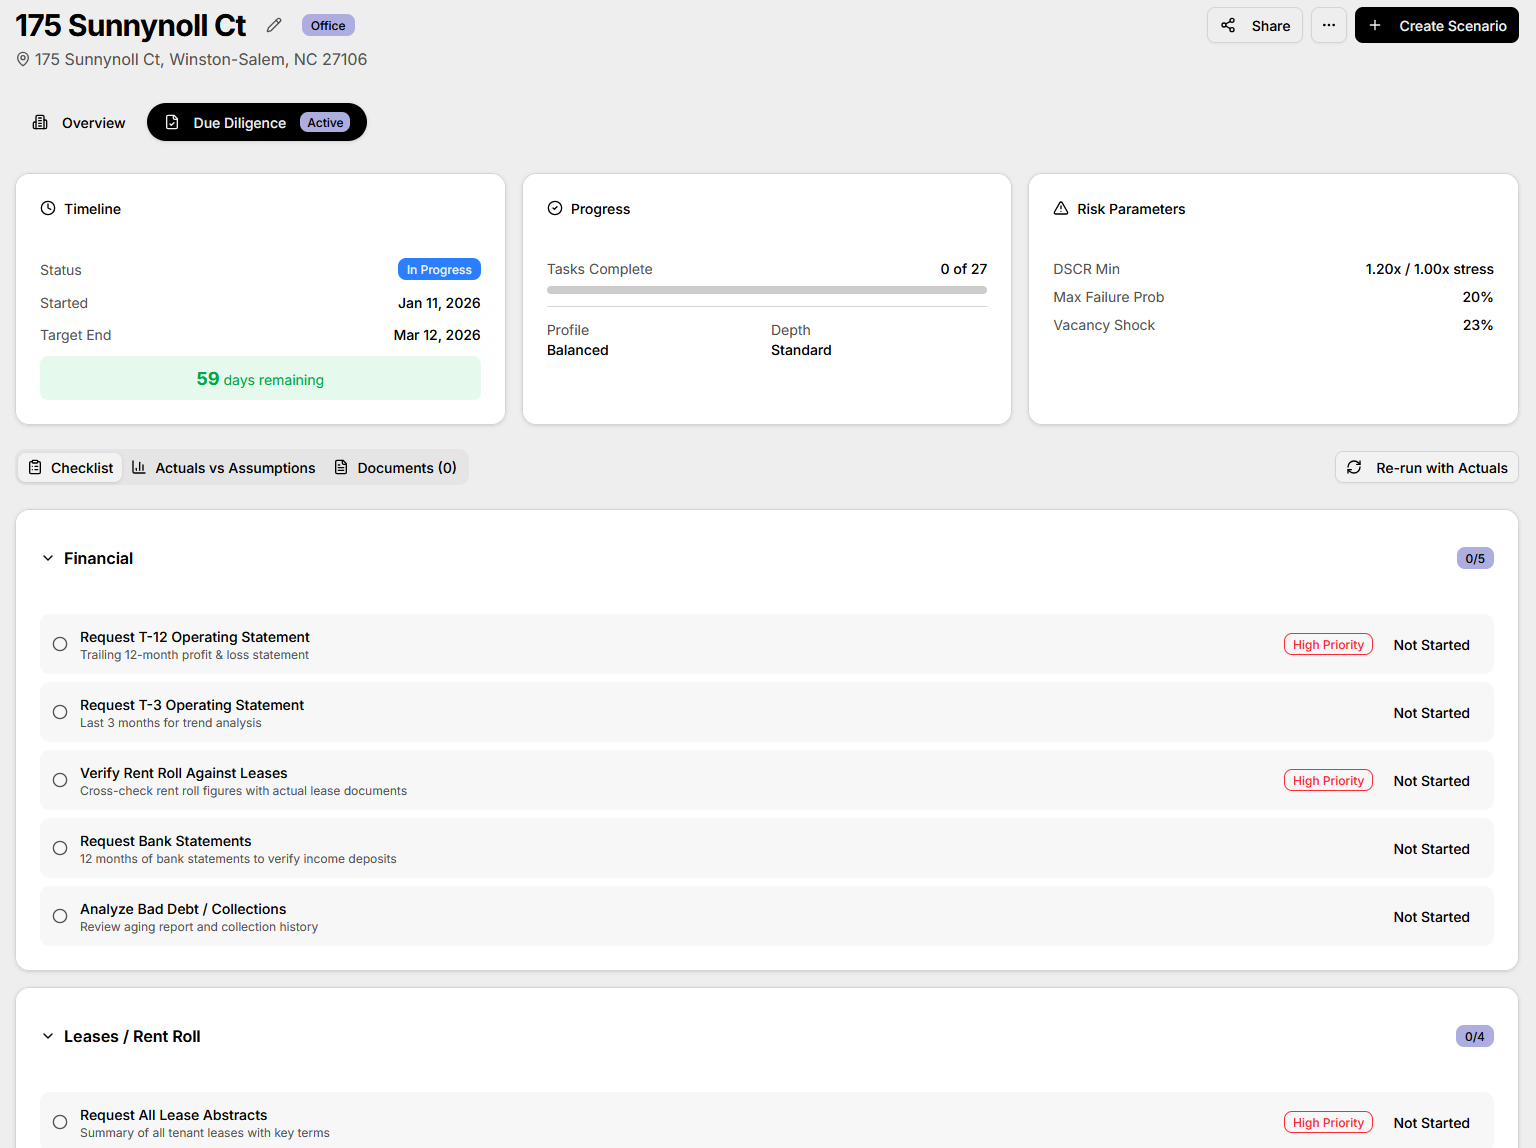This screenshot has height=1148, width=1536.
Task: Click the building icon next to Overview
Action: pos(40,122)
